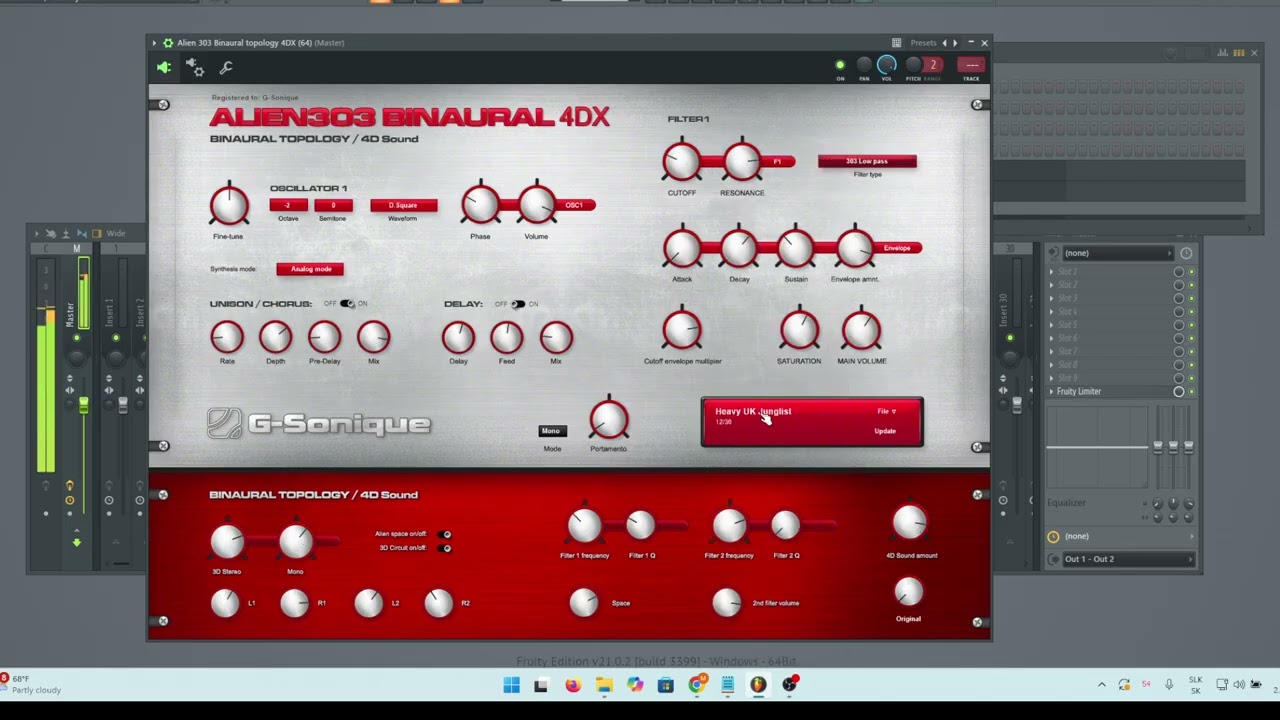Toggle the plugin ON green LED
The width and height of the screenshot is (1280, 720).
point(840,65)
